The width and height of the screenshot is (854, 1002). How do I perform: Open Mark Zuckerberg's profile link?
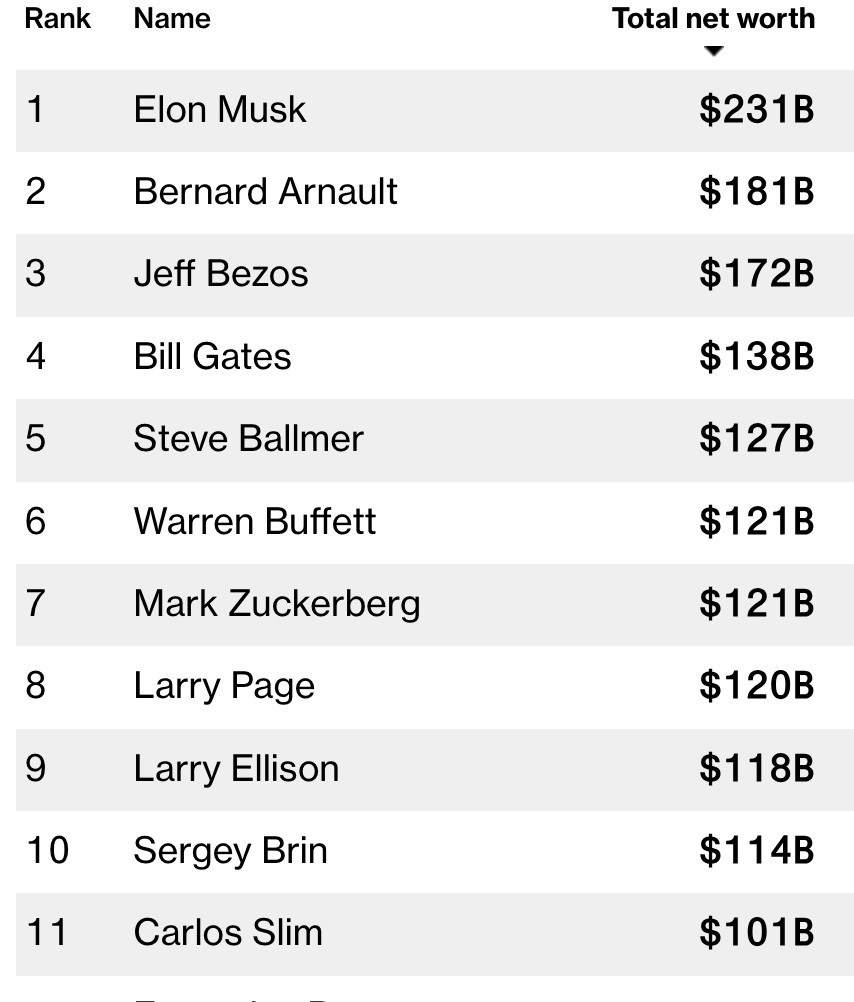coord(276,603)
